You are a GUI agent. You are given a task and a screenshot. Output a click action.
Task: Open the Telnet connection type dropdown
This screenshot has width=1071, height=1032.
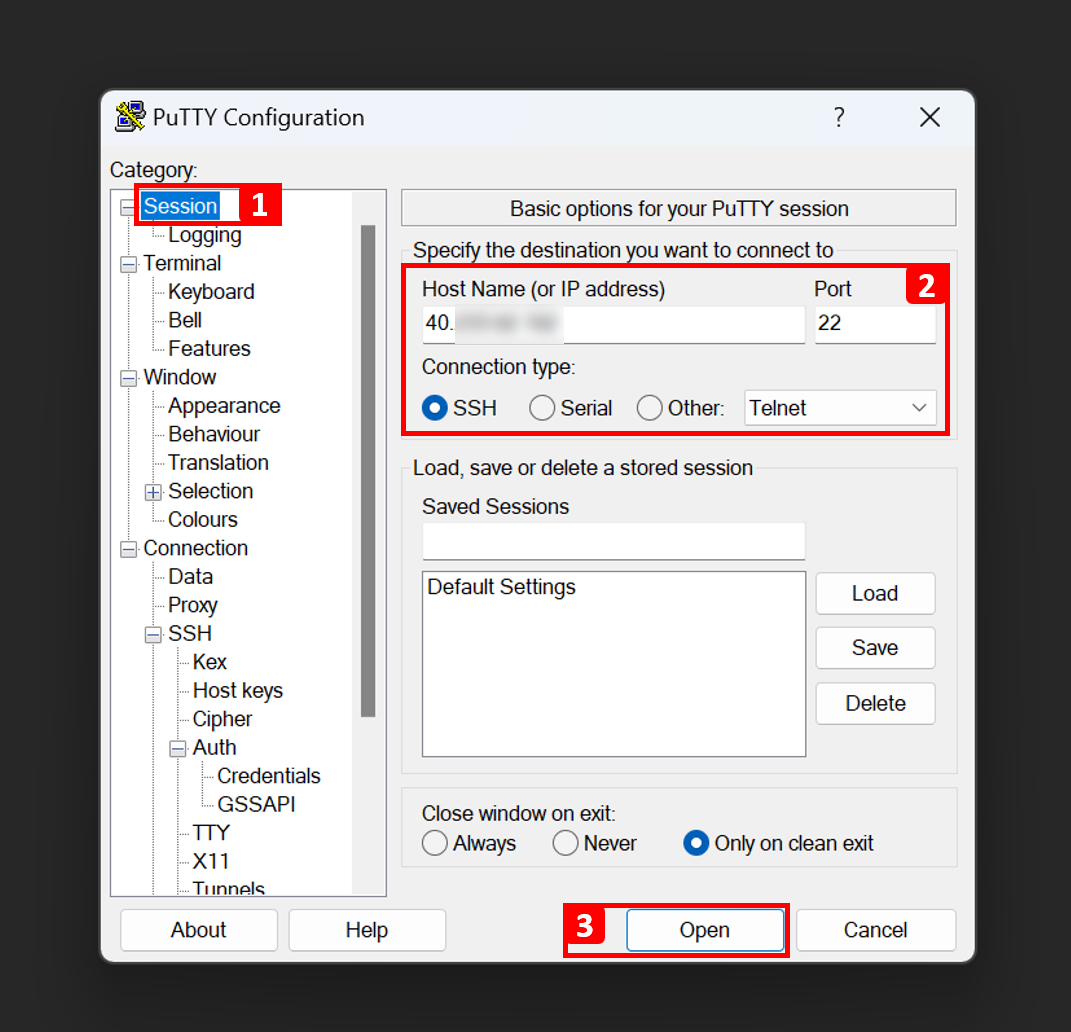840,408
